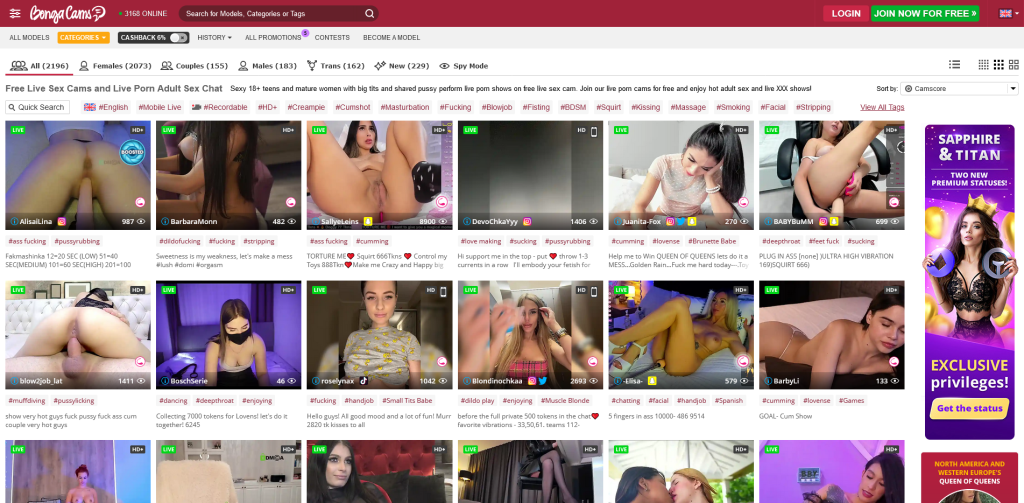Click the magnifier icon in search bar
This screenshot has width=1024, height=503.
click(369, 14)
